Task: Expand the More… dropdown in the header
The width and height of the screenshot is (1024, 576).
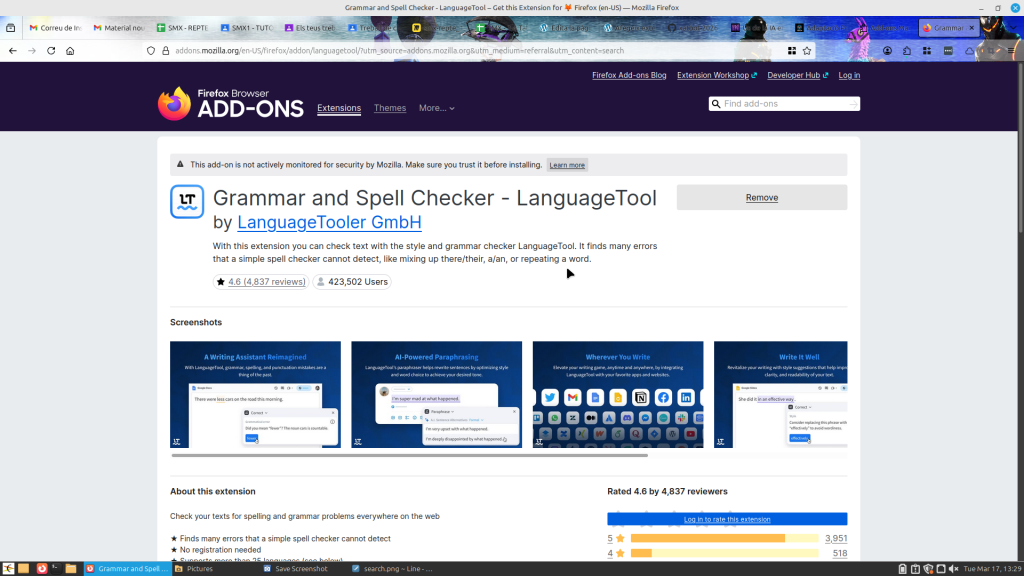Action: [x=437, y=108]
